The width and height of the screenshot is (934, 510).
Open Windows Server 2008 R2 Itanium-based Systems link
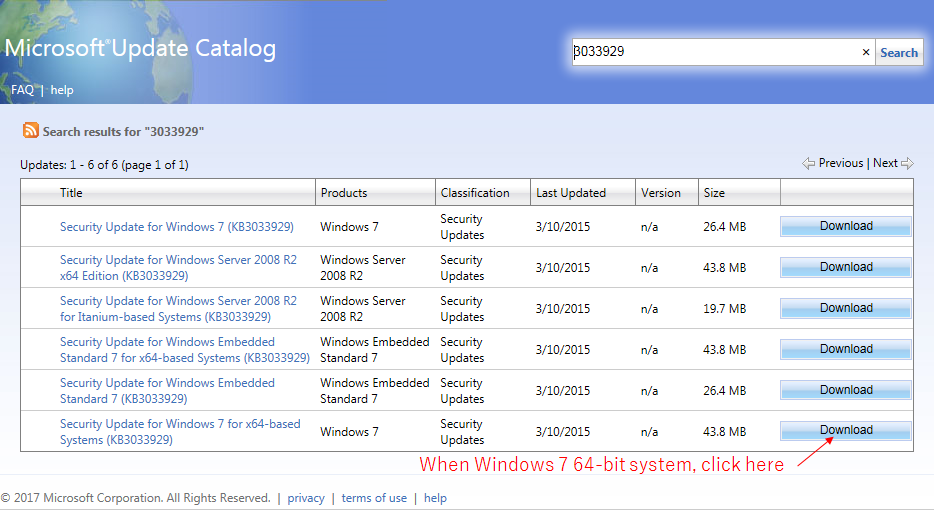click(178, 309)
